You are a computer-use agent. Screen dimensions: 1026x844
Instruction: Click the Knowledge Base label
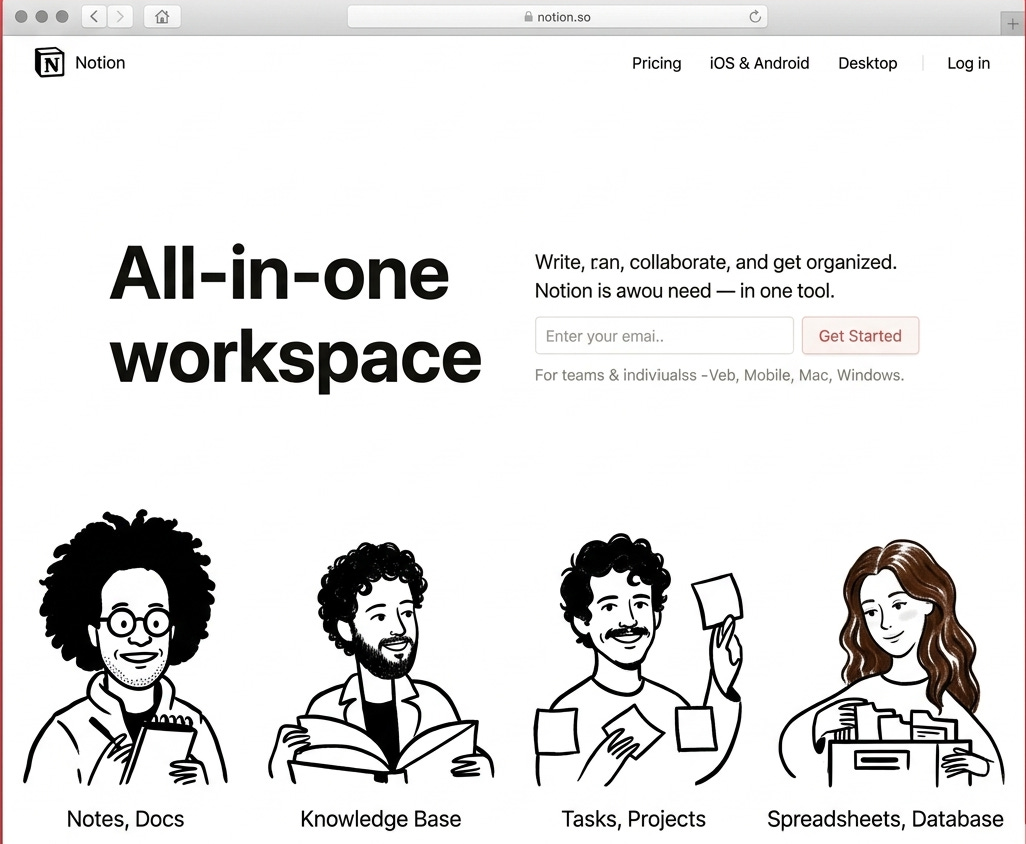(x=381, y=819)
